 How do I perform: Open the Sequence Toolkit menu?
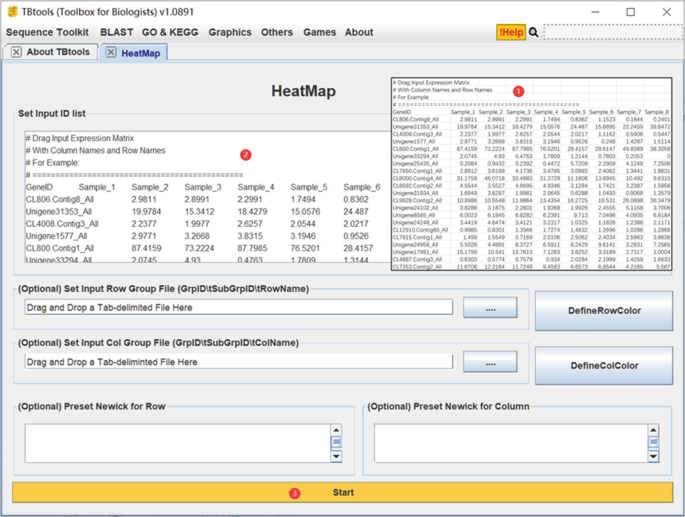[48, 32]
